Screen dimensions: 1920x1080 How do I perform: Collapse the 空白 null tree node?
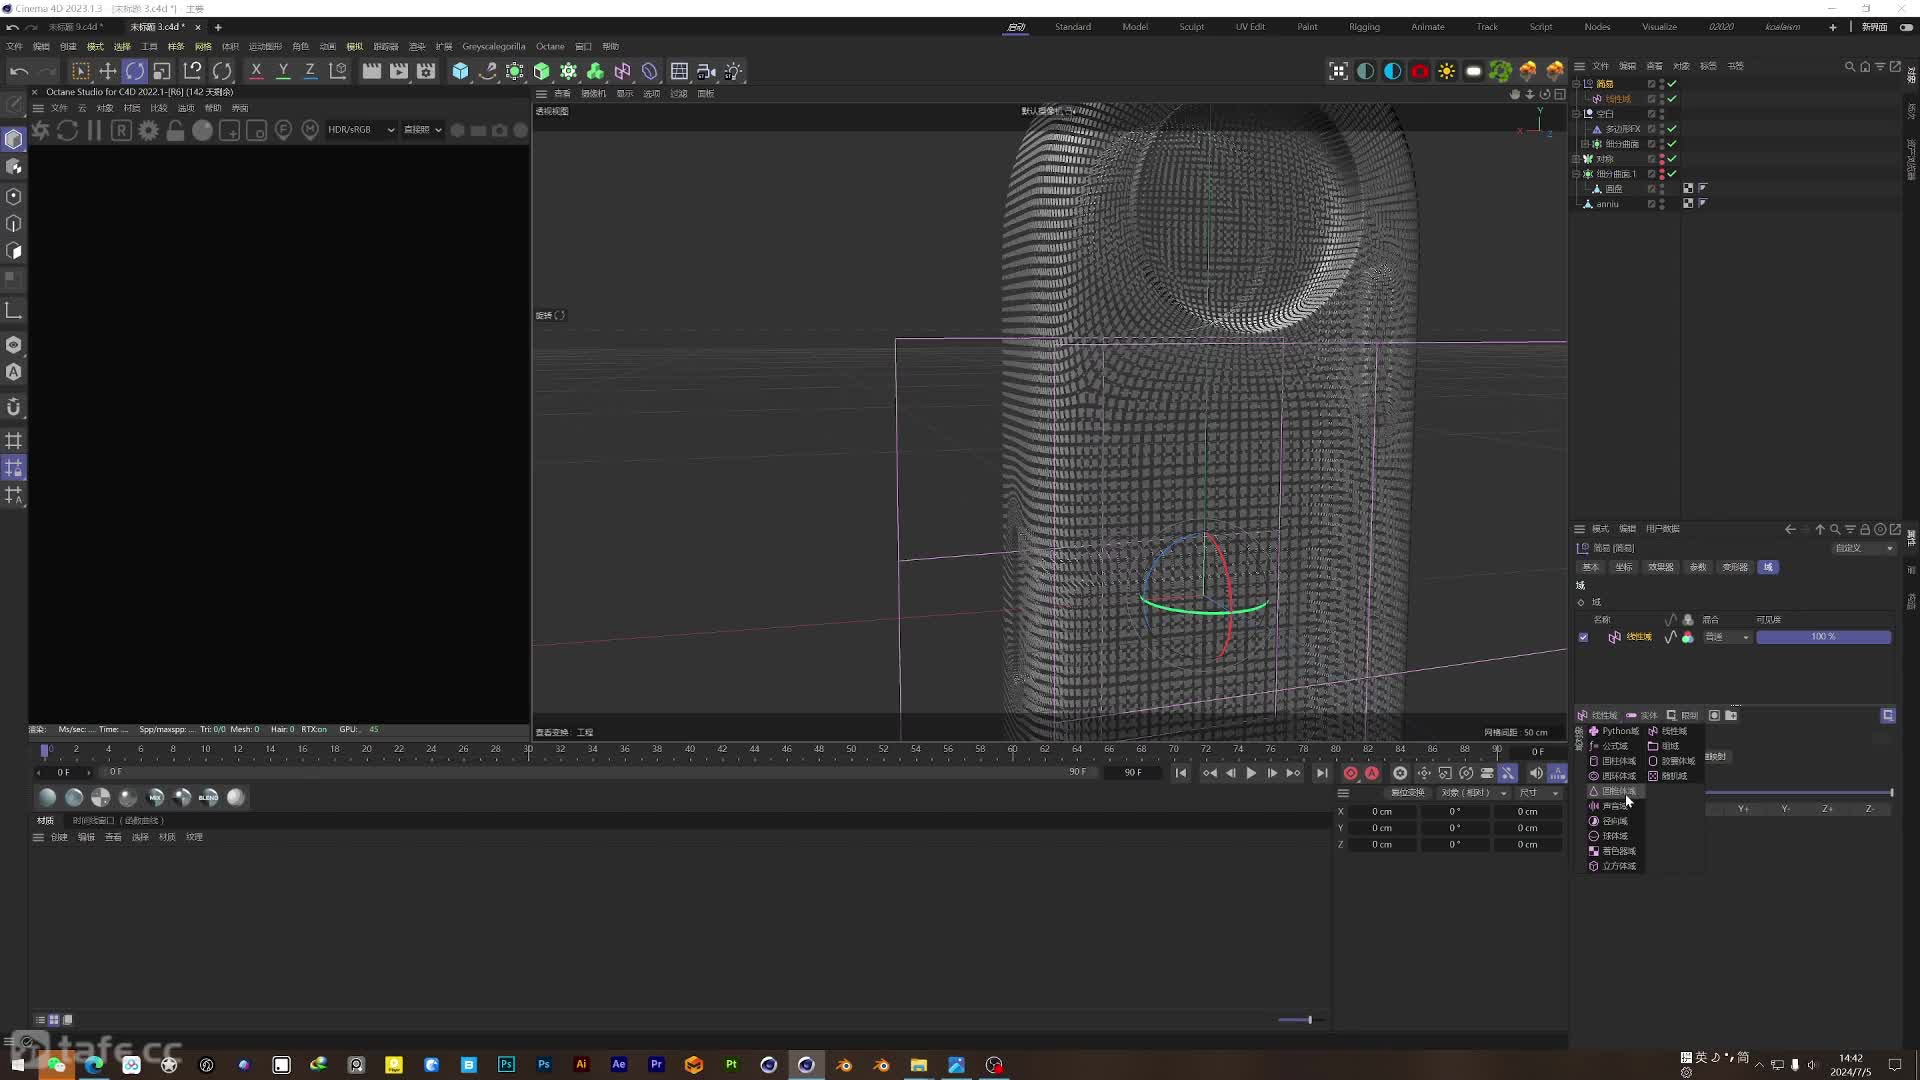pos(1577,114)
